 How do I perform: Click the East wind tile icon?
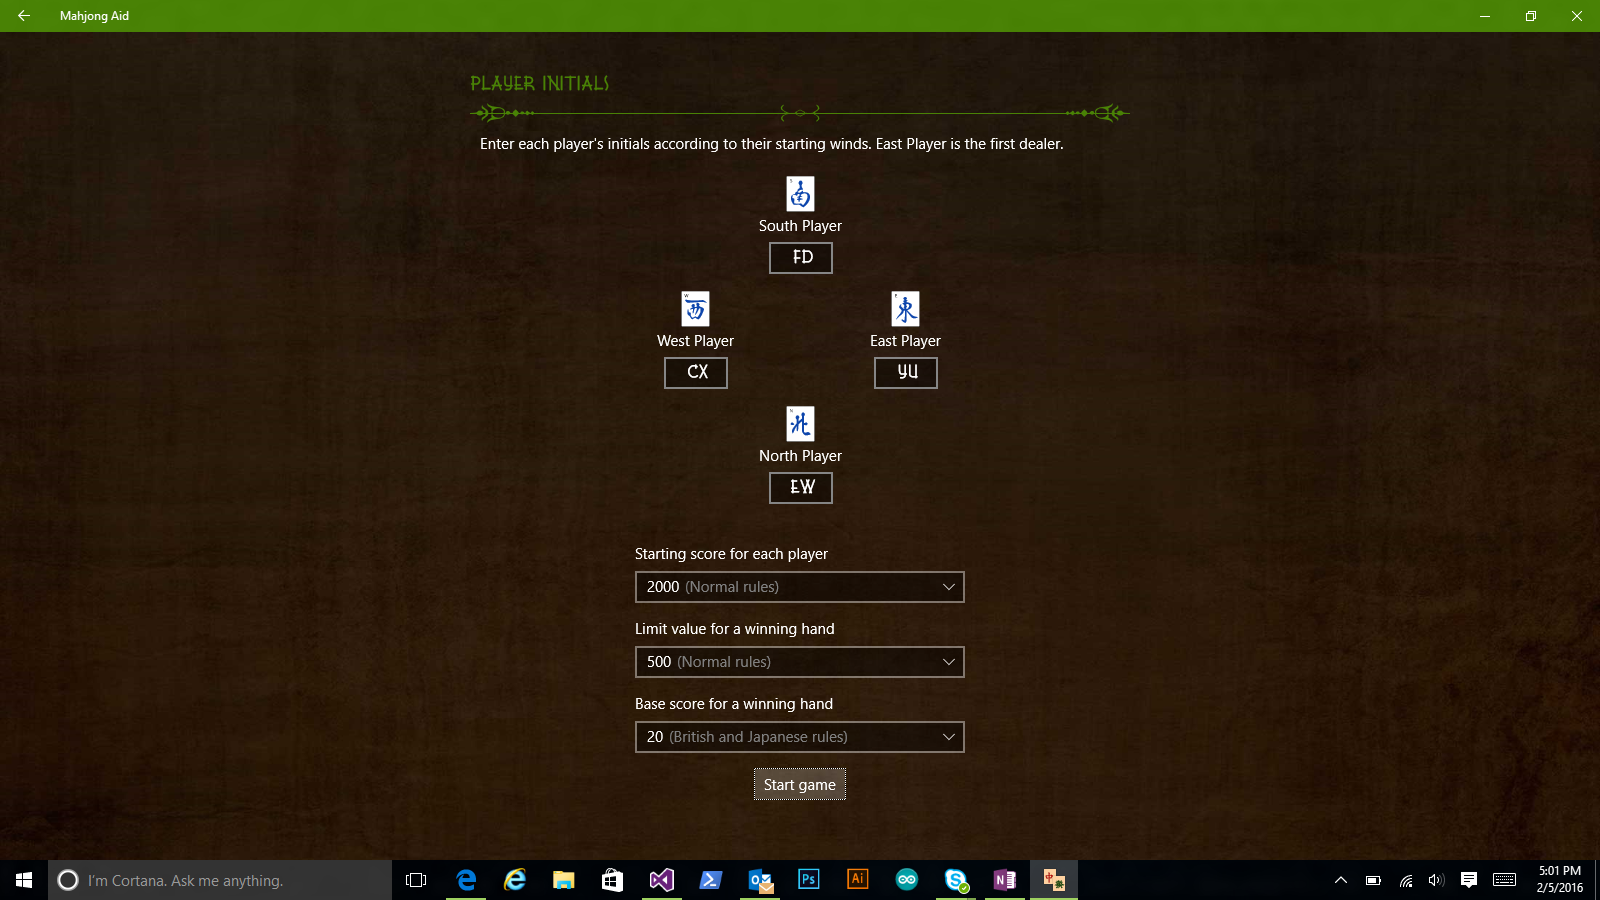click(x=905, y=309)
